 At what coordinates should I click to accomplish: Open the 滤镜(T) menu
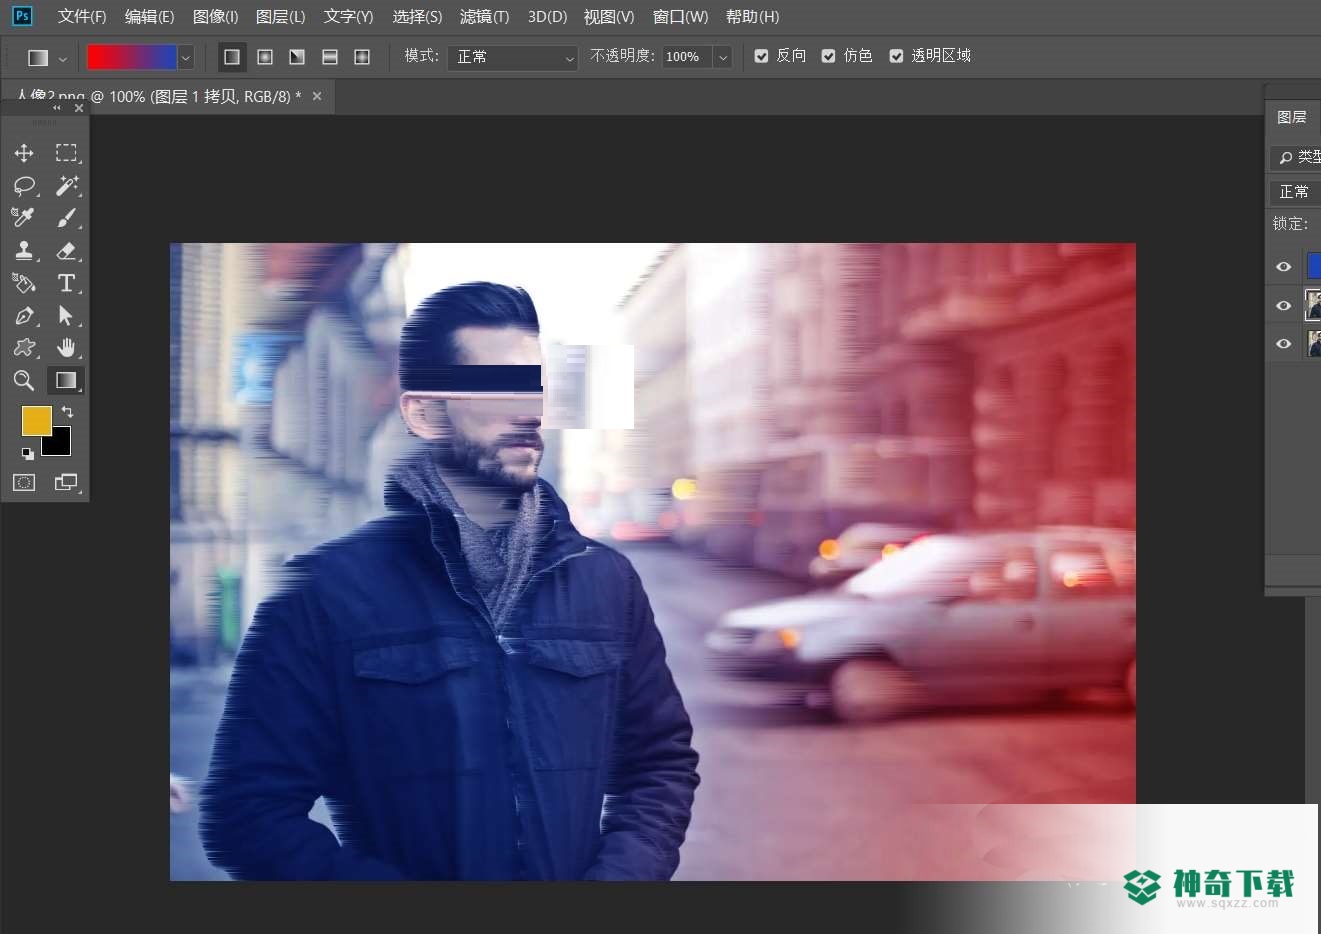[484, 17]
